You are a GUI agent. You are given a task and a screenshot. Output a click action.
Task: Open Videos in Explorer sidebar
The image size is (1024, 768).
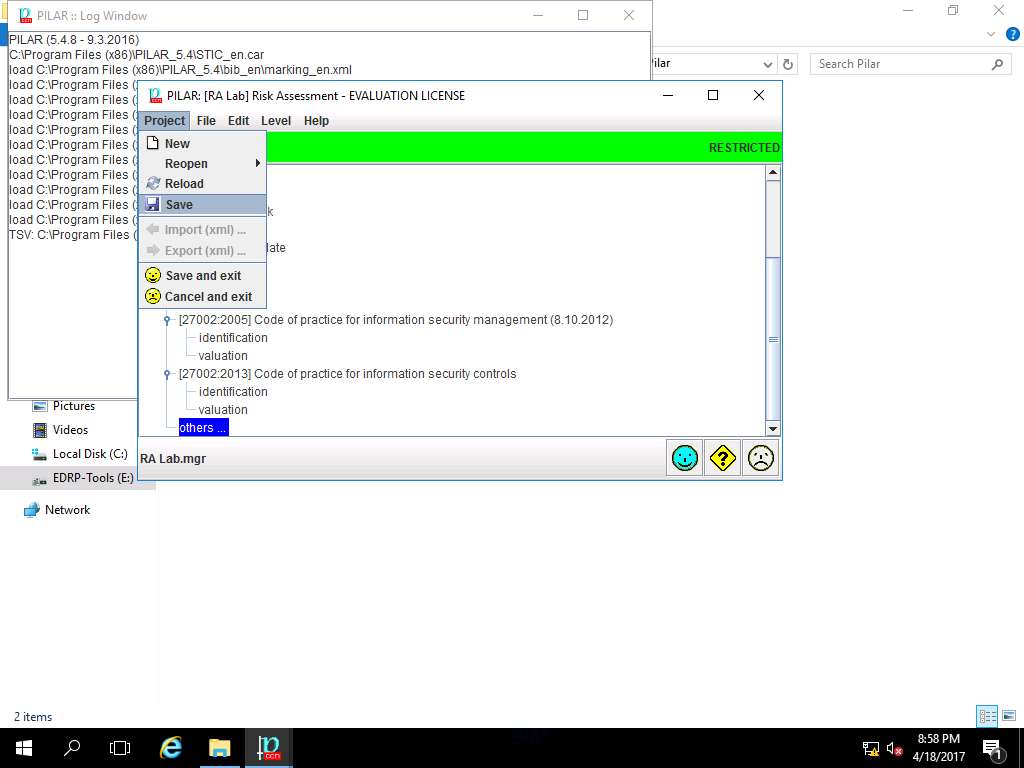[70, 430]
